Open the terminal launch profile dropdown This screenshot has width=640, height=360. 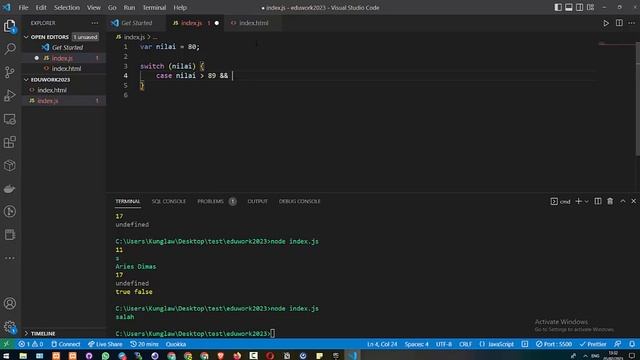[x=587, y=201]
